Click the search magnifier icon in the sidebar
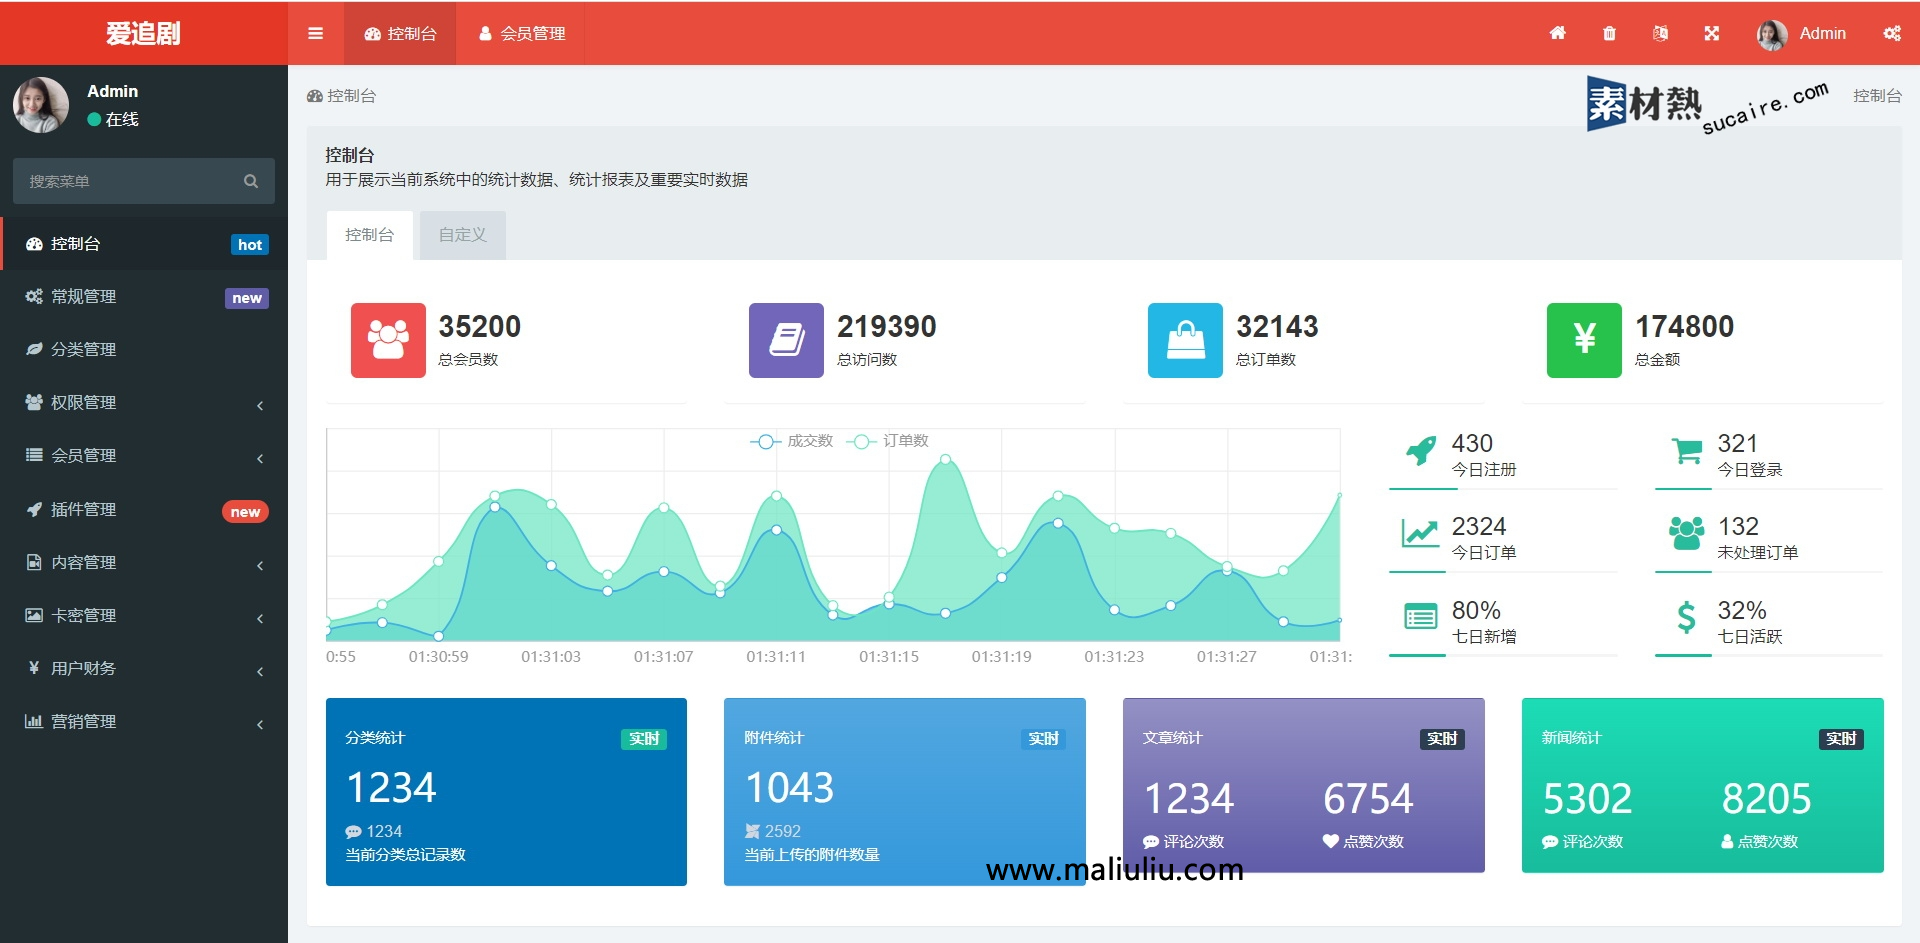The height and width of the screenshot is (943, 1920). (x=251, y=181)
